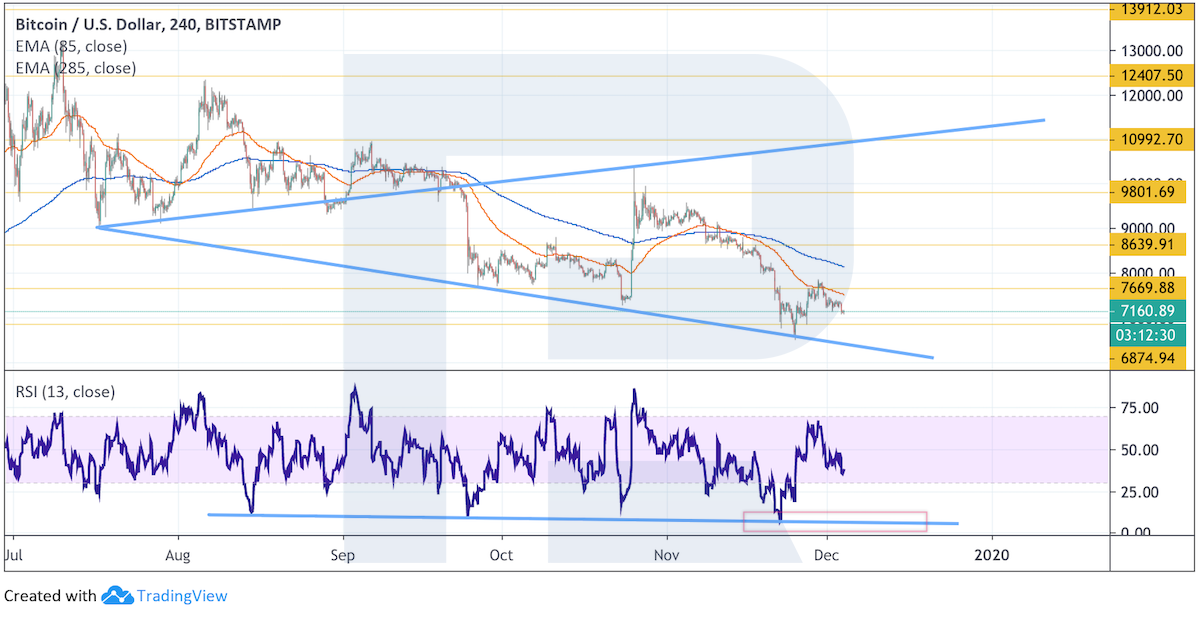
Task: Select the 03:12:30 candle countdown label
Action: point(1151,333)
